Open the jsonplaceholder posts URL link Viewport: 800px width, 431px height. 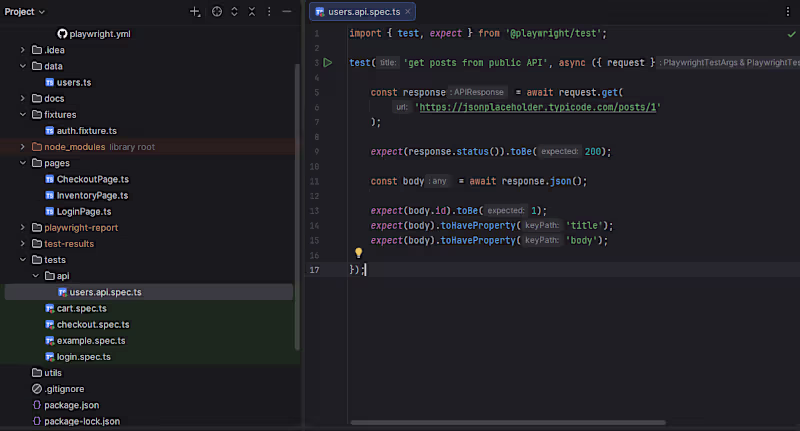tap(538, 107)
